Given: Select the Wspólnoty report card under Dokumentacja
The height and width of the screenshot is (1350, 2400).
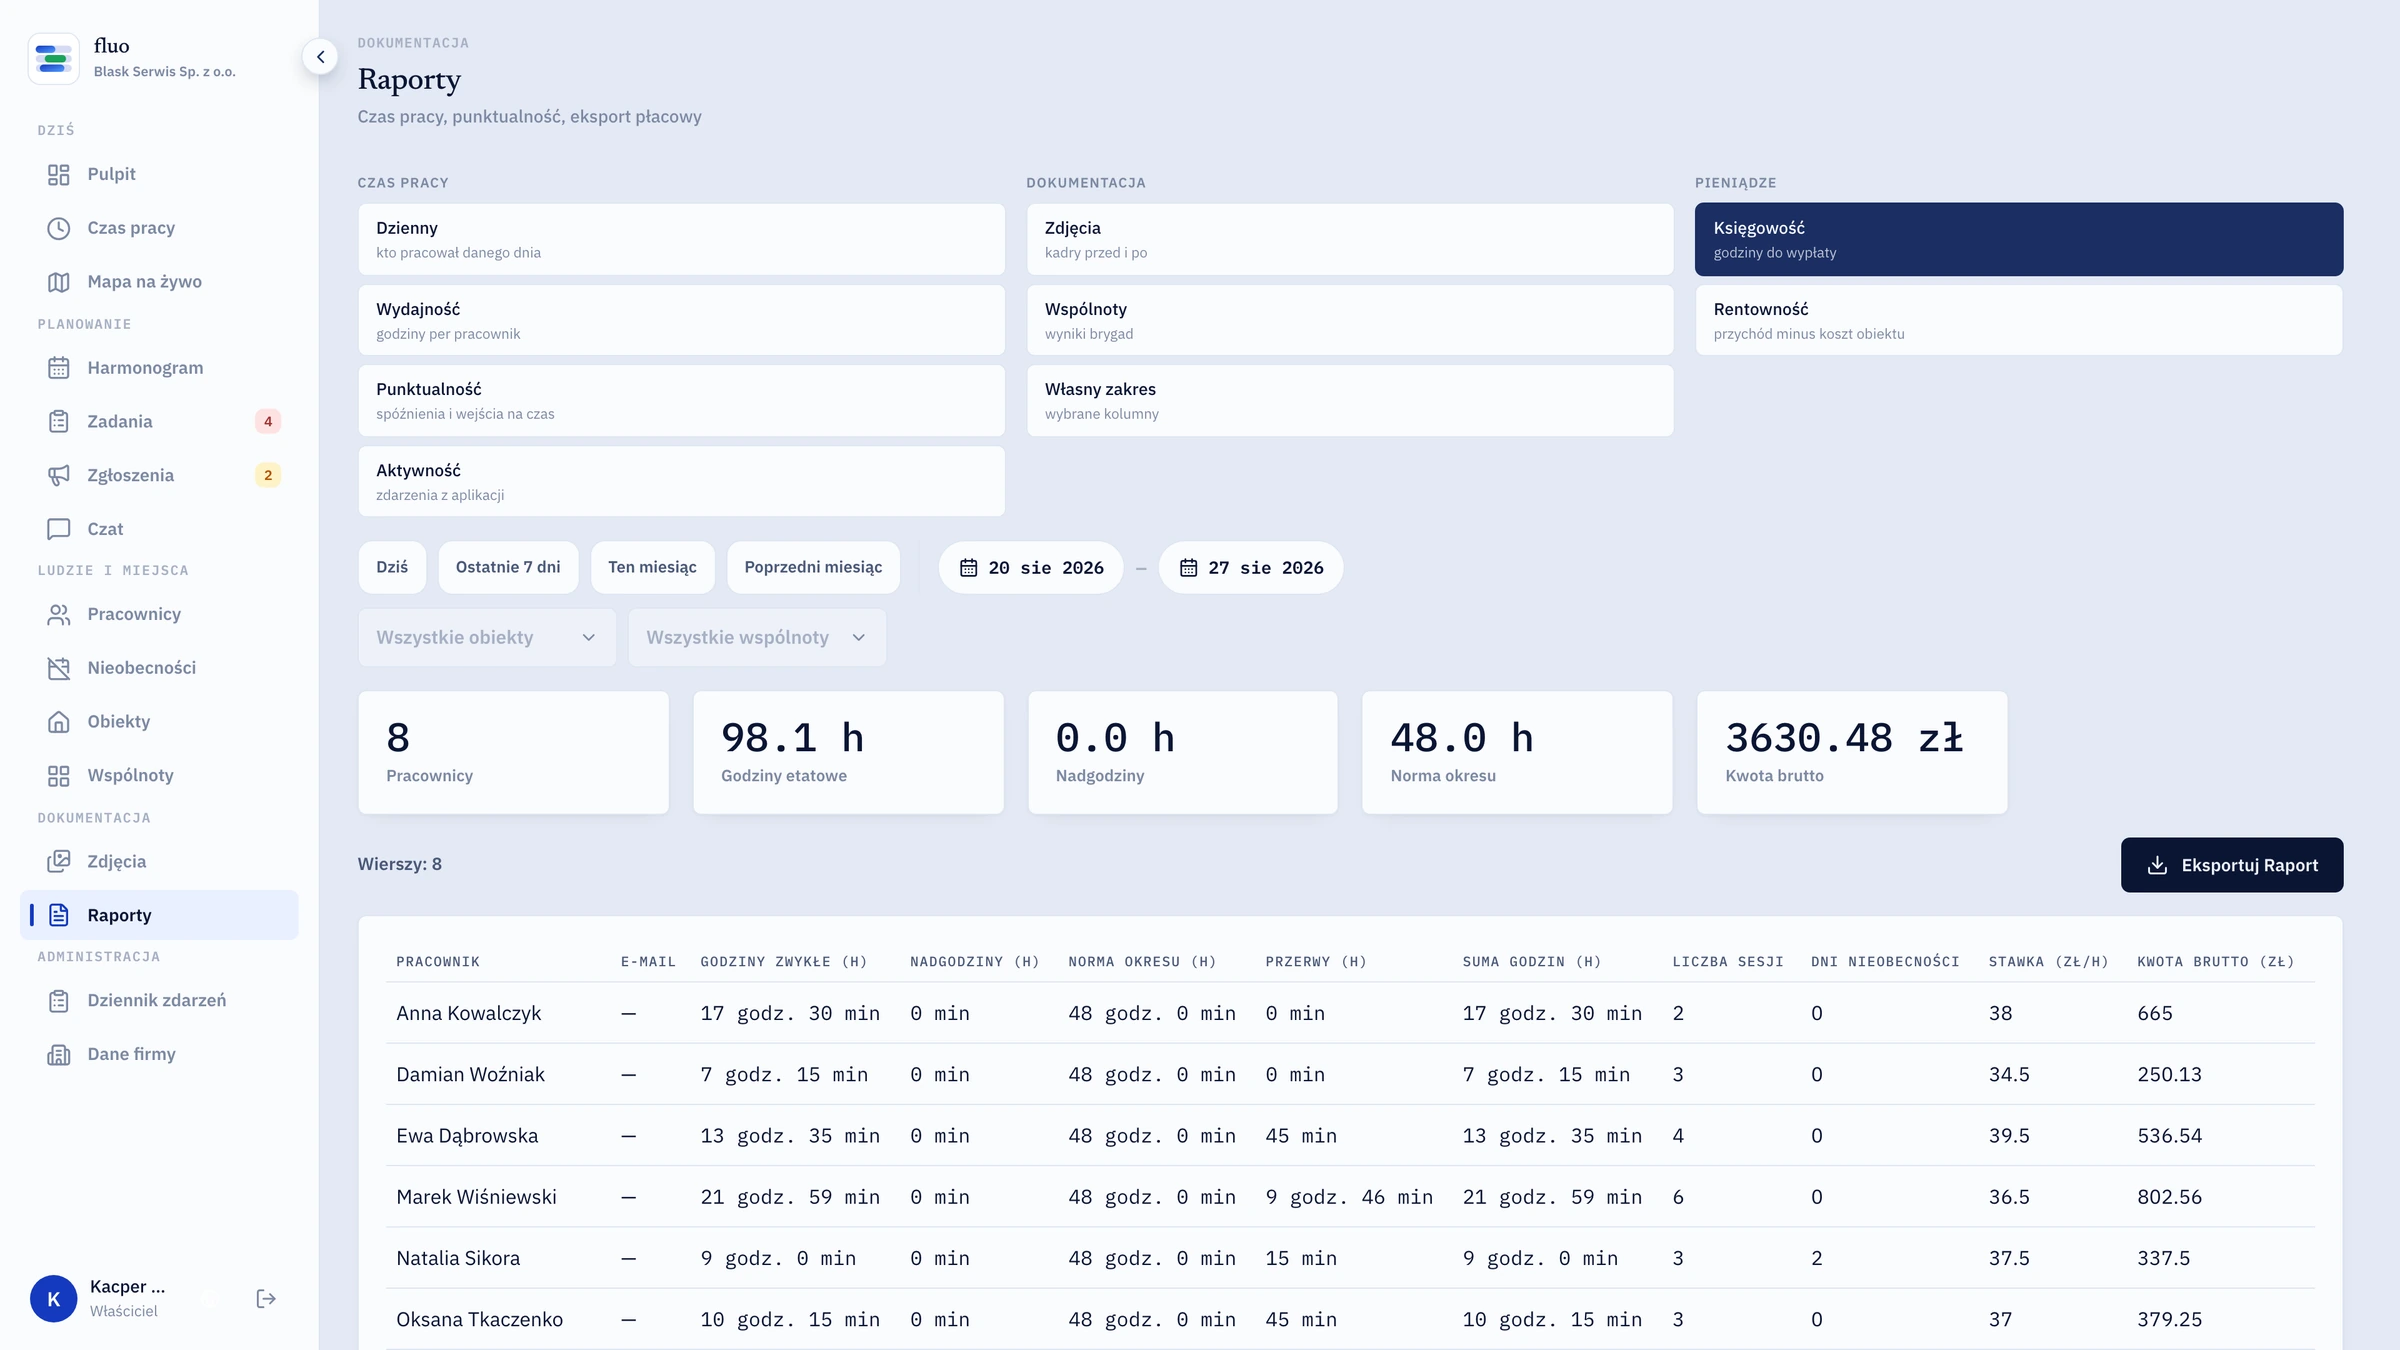Looking at the screenshot, I should pos(1350,321).
